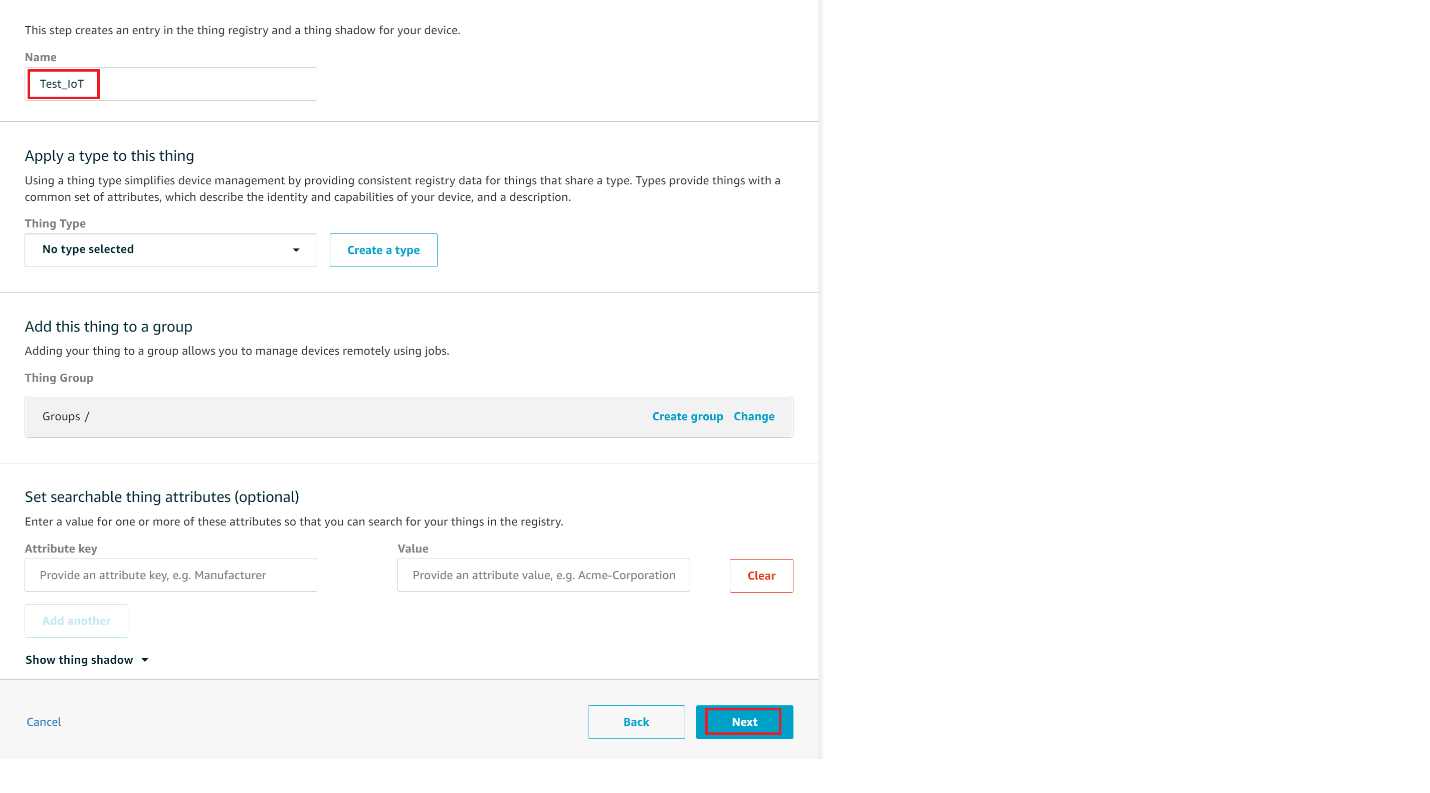This screenshot has height=793, width=1430.
Task: Click the "Name" field label
Action: click(x=41, y=57)
